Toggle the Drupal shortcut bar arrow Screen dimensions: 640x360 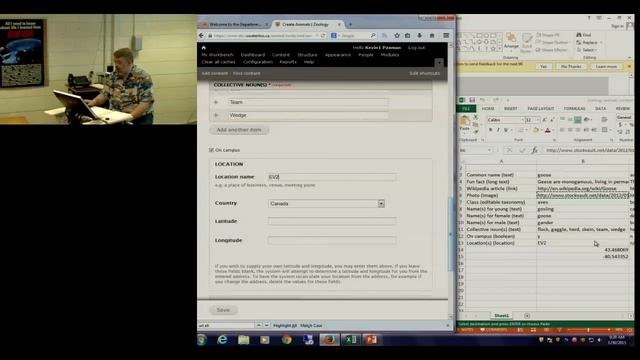[439, 62]
